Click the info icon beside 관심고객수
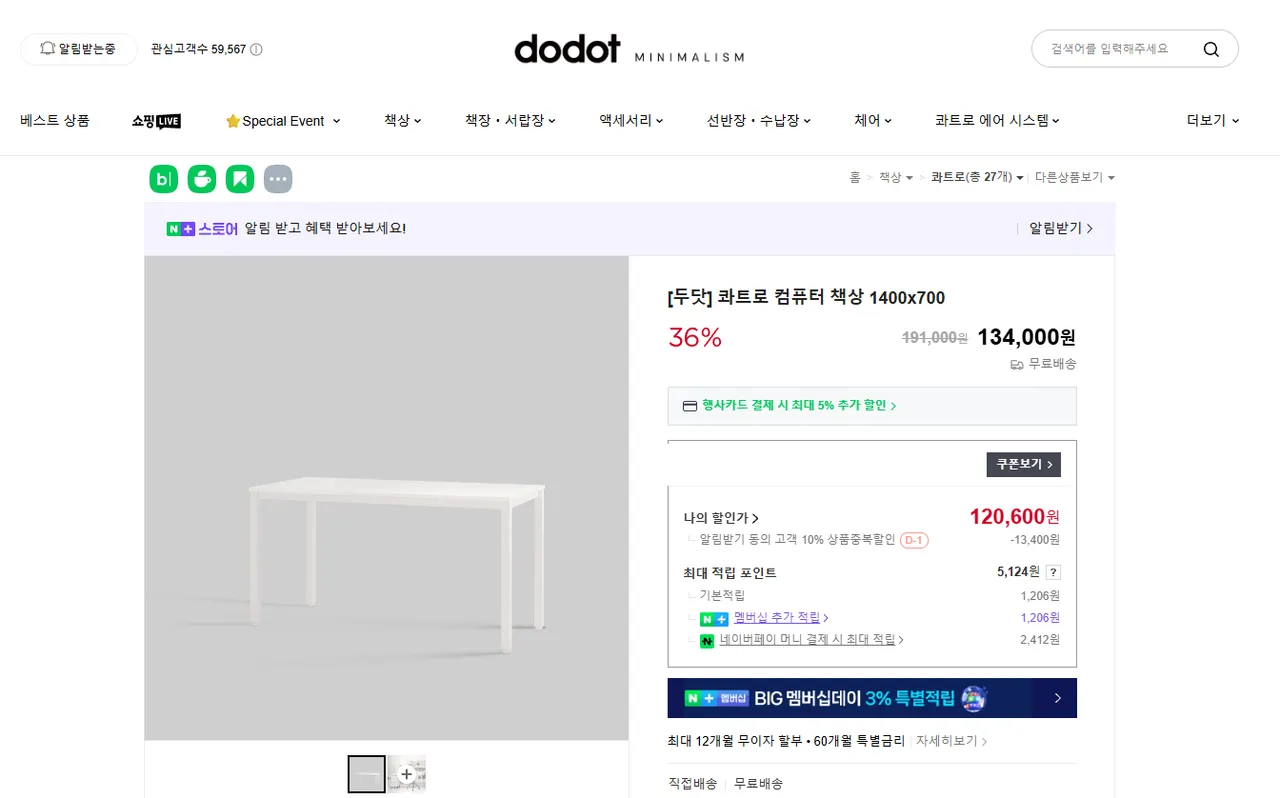 coord(256,49)
